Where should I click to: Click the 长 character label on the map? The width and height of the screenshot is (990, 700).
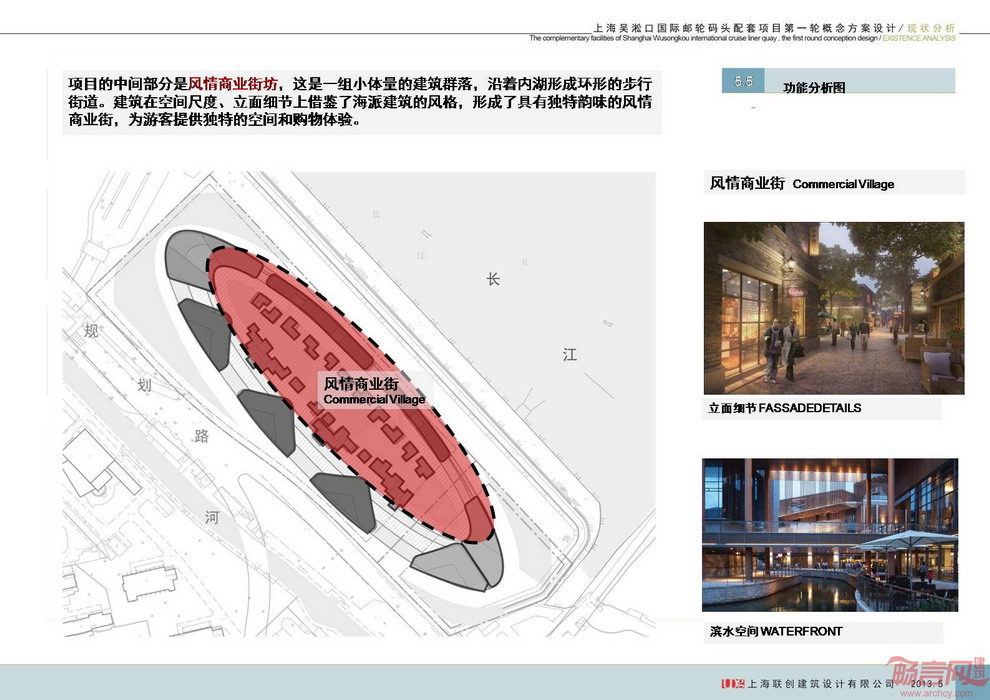492,280
